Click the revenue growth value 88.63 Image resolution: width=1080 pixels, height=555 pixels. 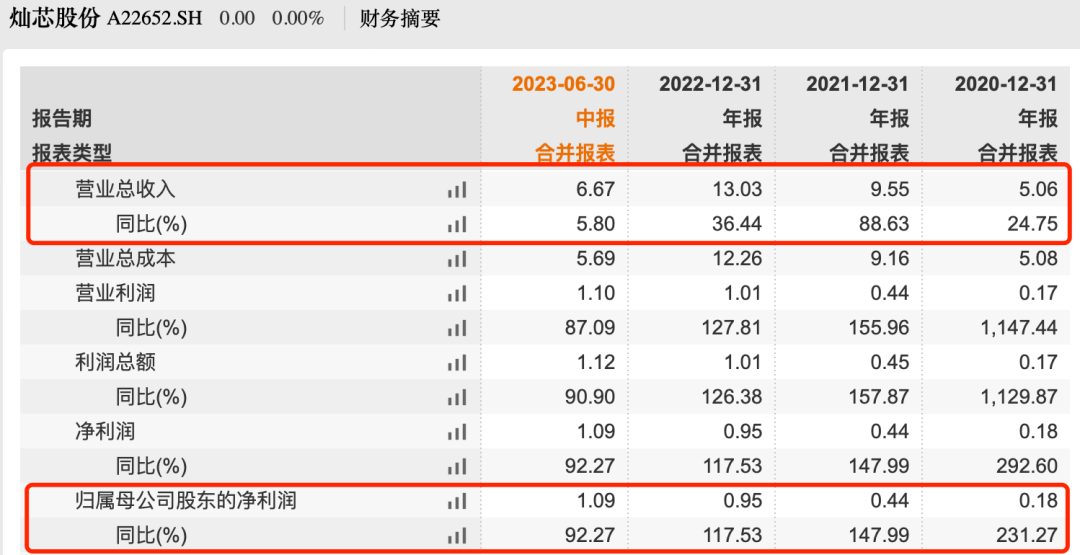pyautogui.click(x=884, y=224)
